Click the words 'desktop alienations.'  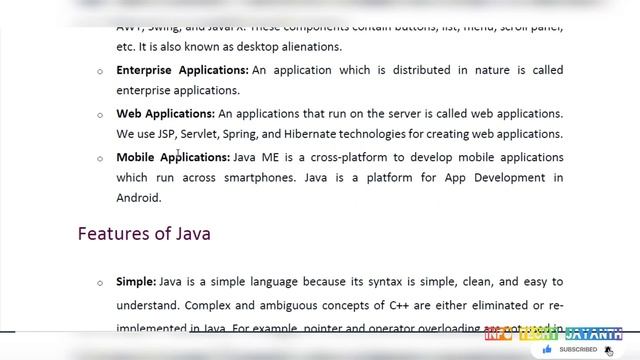pyautogui.click(x=289, y=47)
